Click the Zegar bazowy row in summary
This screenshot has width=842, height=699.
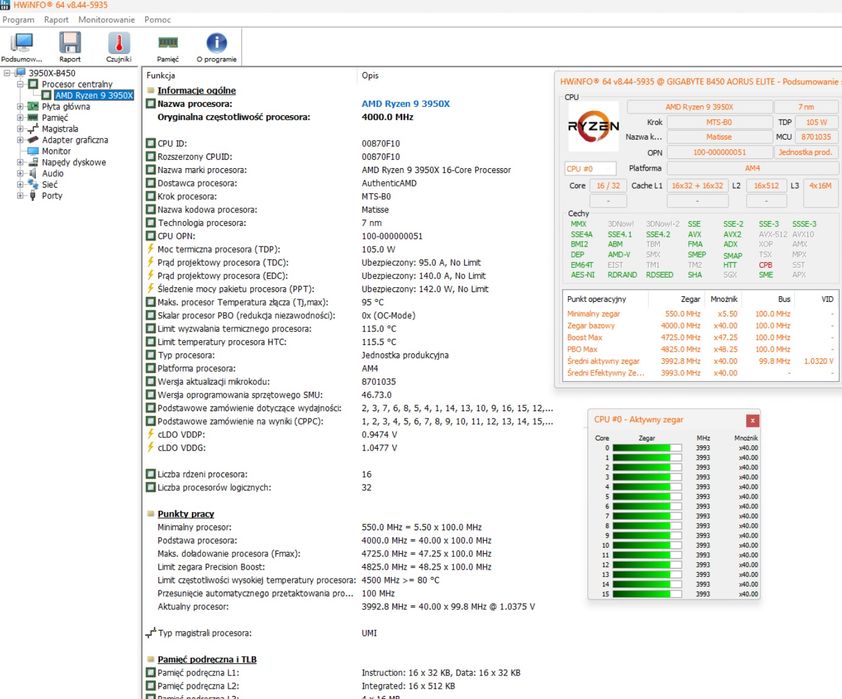point(701,326)
